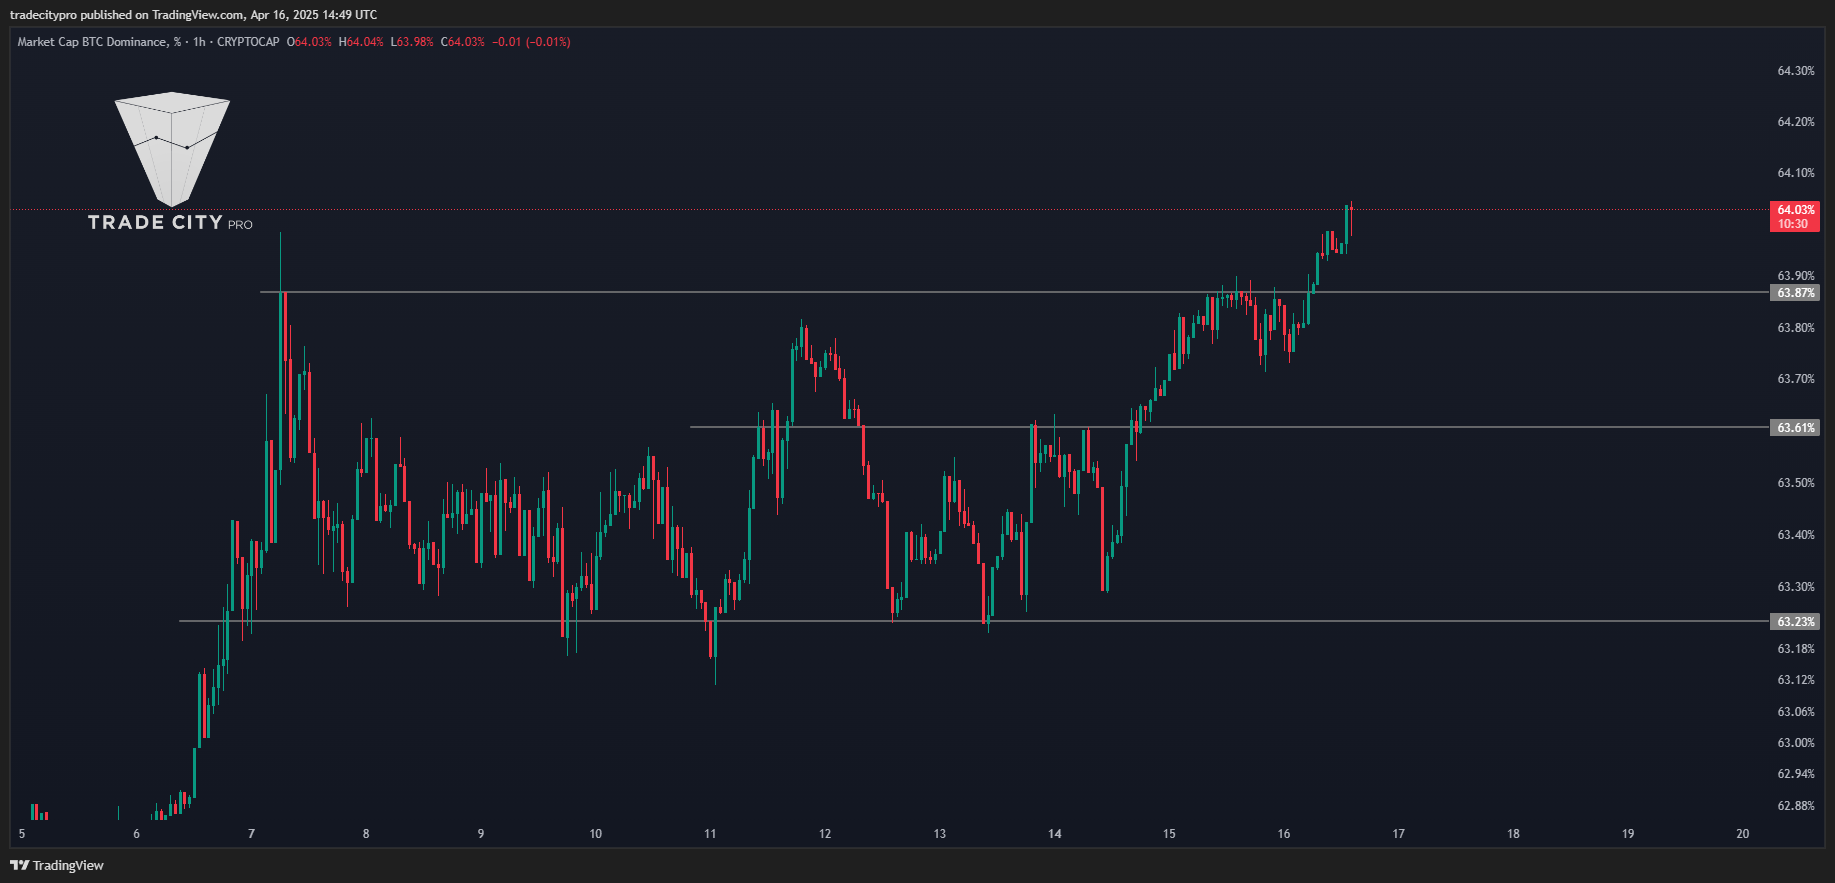Click the 63.30% price axis label

click(1796, 587)
